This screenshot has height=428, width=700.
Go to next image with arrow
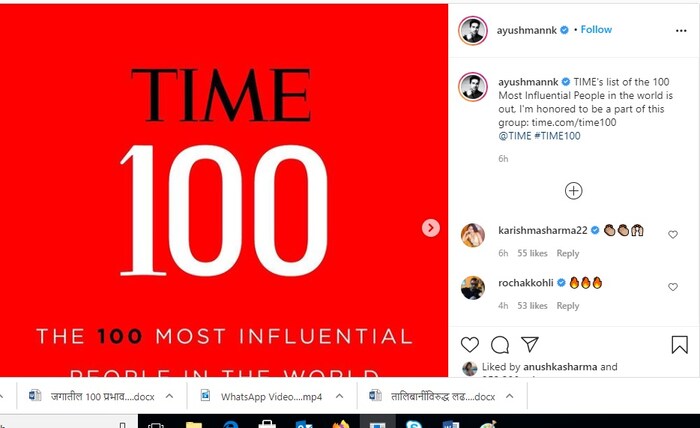[x=431, y=228]
